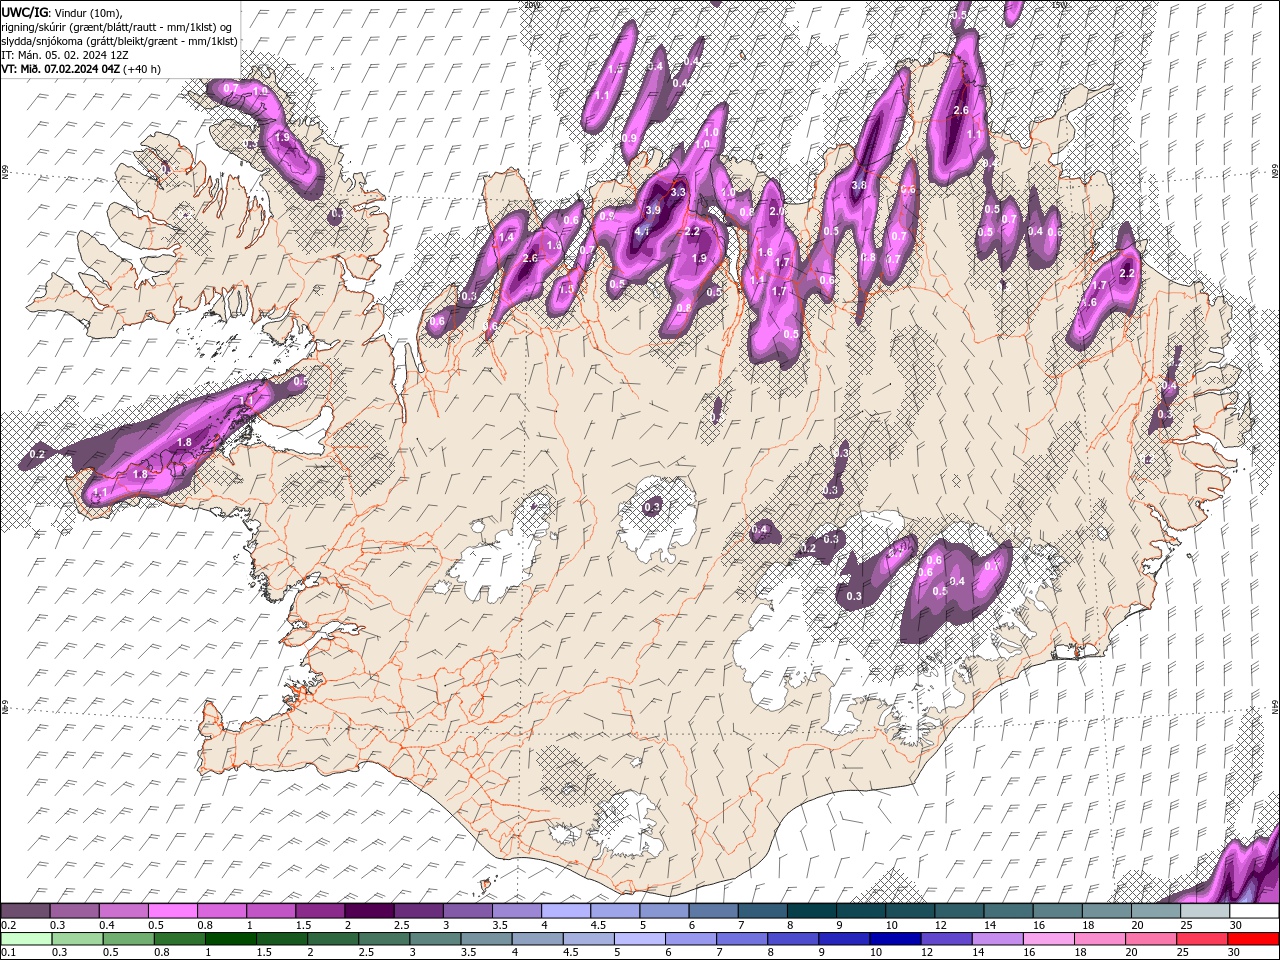The width and height of the screenshot is (1280, 960).
Task: Click the '0.1' label in the lower legend
Action: coord(8,953)
